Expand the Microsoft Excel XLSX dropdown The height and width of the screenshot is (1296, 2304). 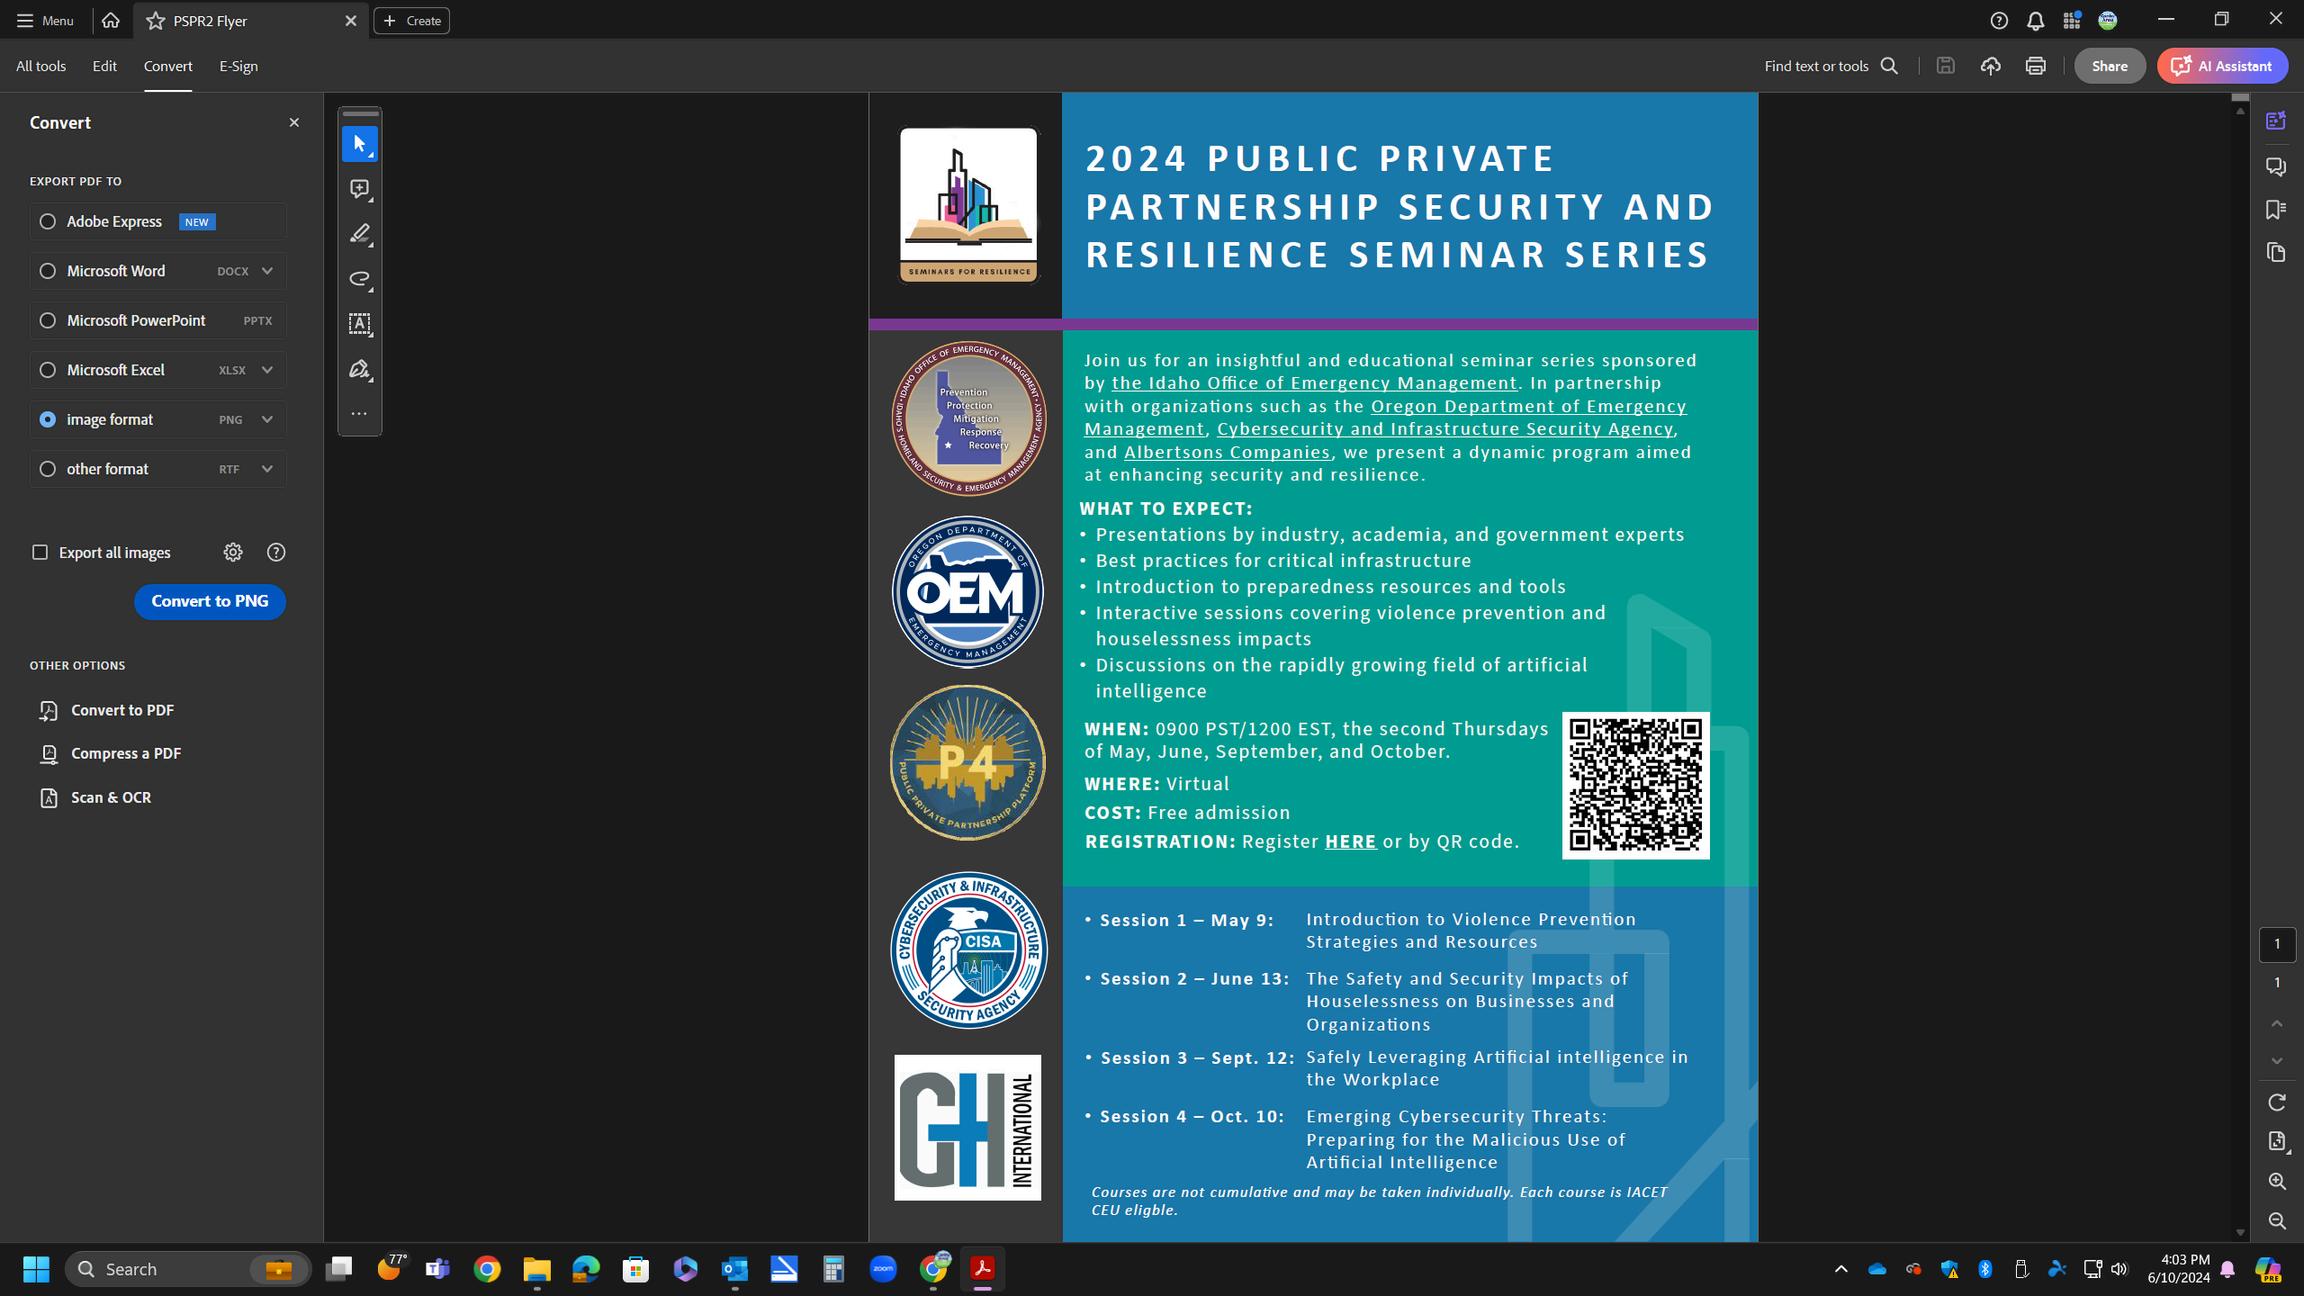(267, 370)
